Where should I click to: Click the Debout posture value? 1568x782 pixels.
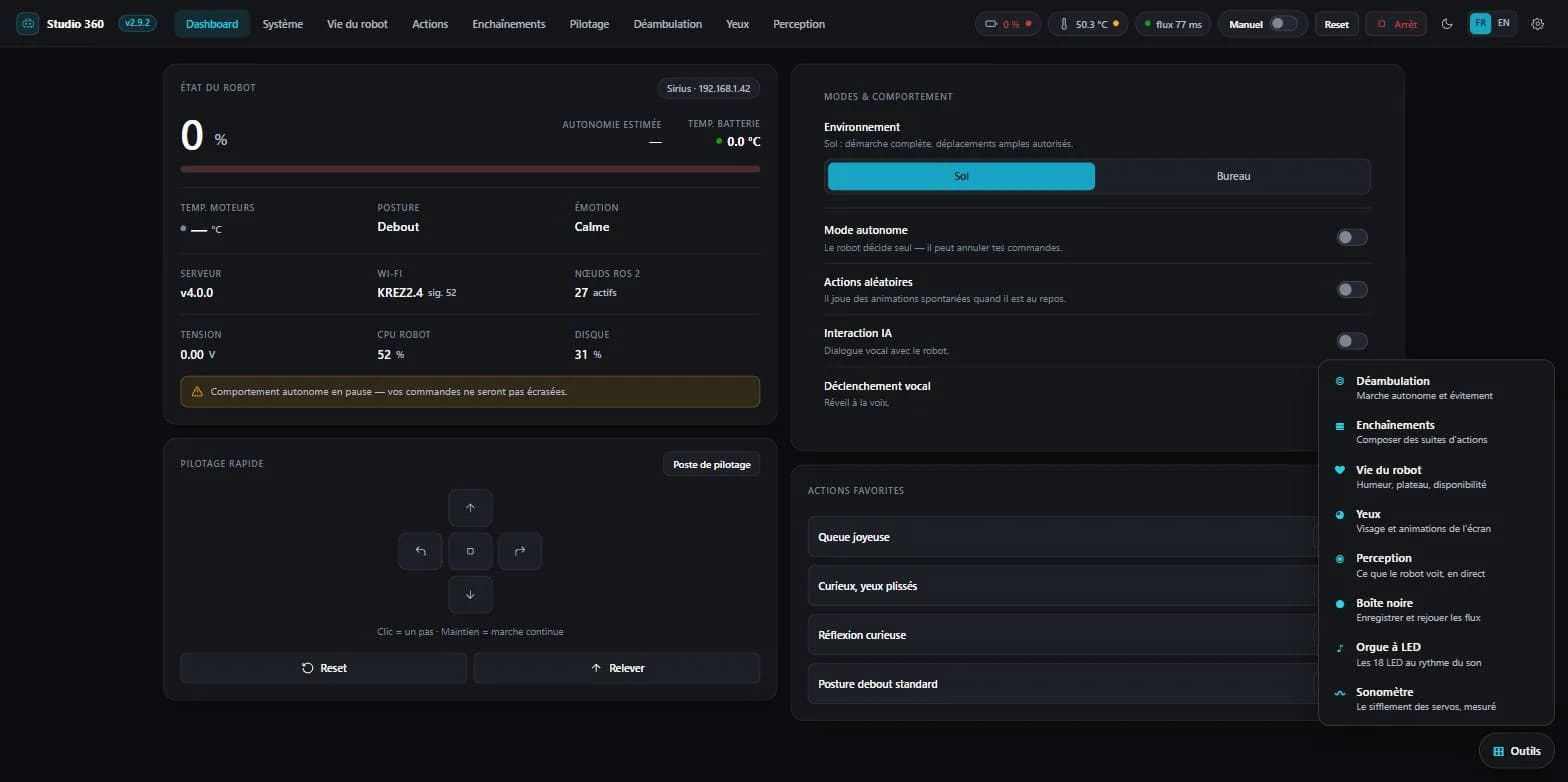pos(398,227)
